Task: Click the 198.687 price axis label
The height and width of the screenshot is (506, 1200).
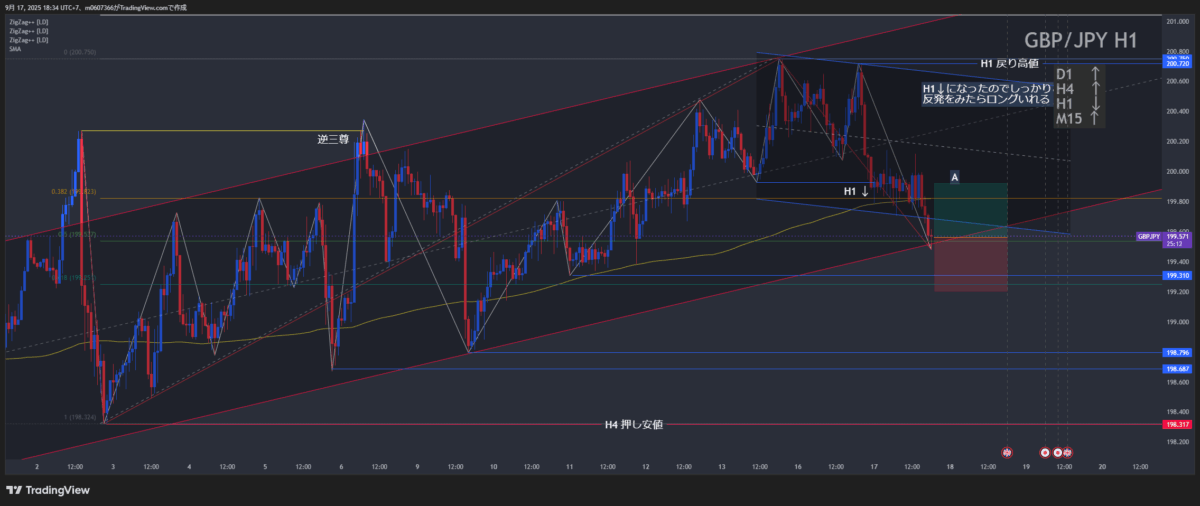Action: pos(1176,369)
